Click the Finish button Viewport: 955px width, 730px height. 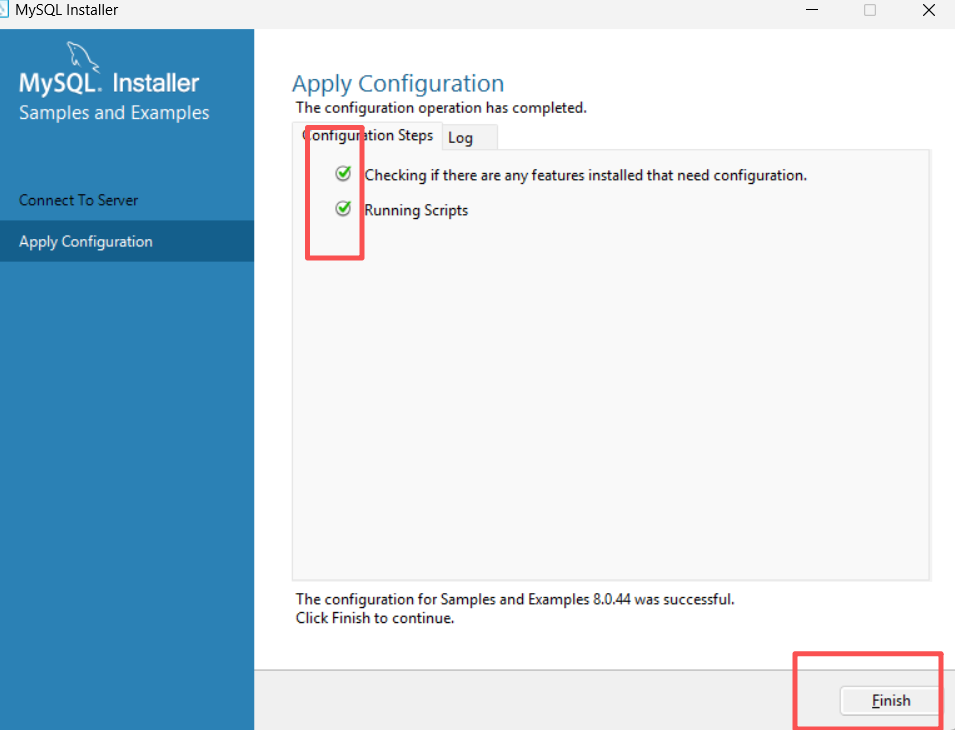click(x=890, y=701)
